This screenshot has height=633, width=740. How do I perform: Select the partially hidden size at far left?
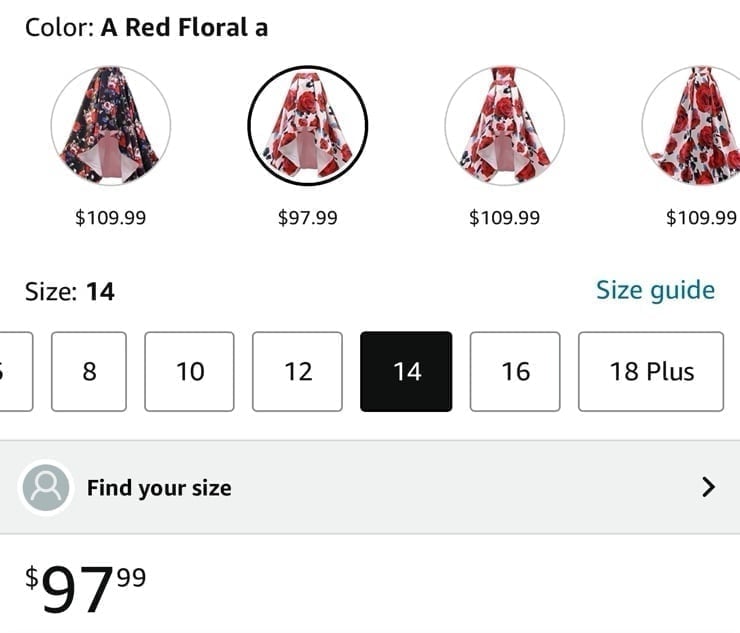[16, 371]
